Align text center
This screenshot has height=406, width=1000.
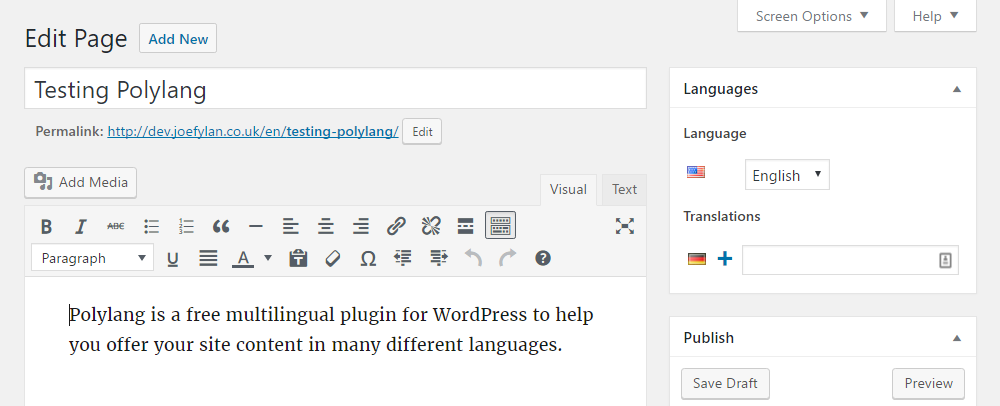tap(326, 226)
